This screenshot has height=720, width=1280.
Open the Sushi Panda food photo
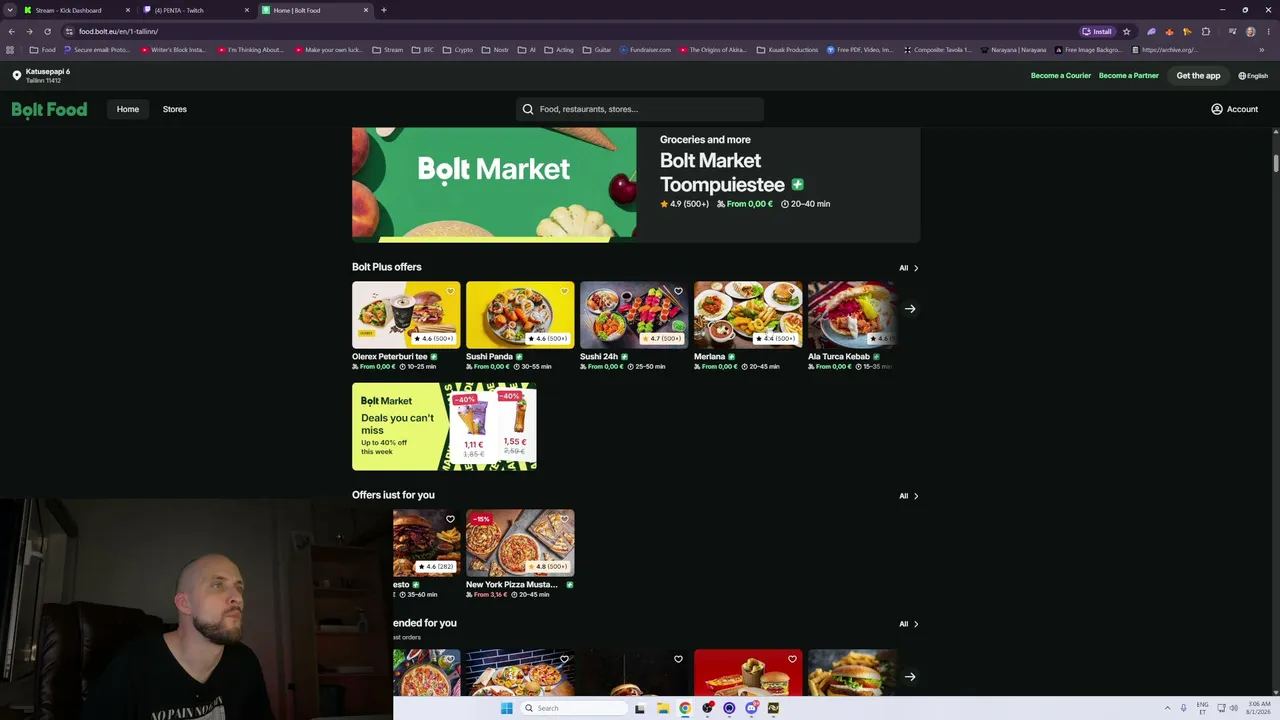click(520, 315)
